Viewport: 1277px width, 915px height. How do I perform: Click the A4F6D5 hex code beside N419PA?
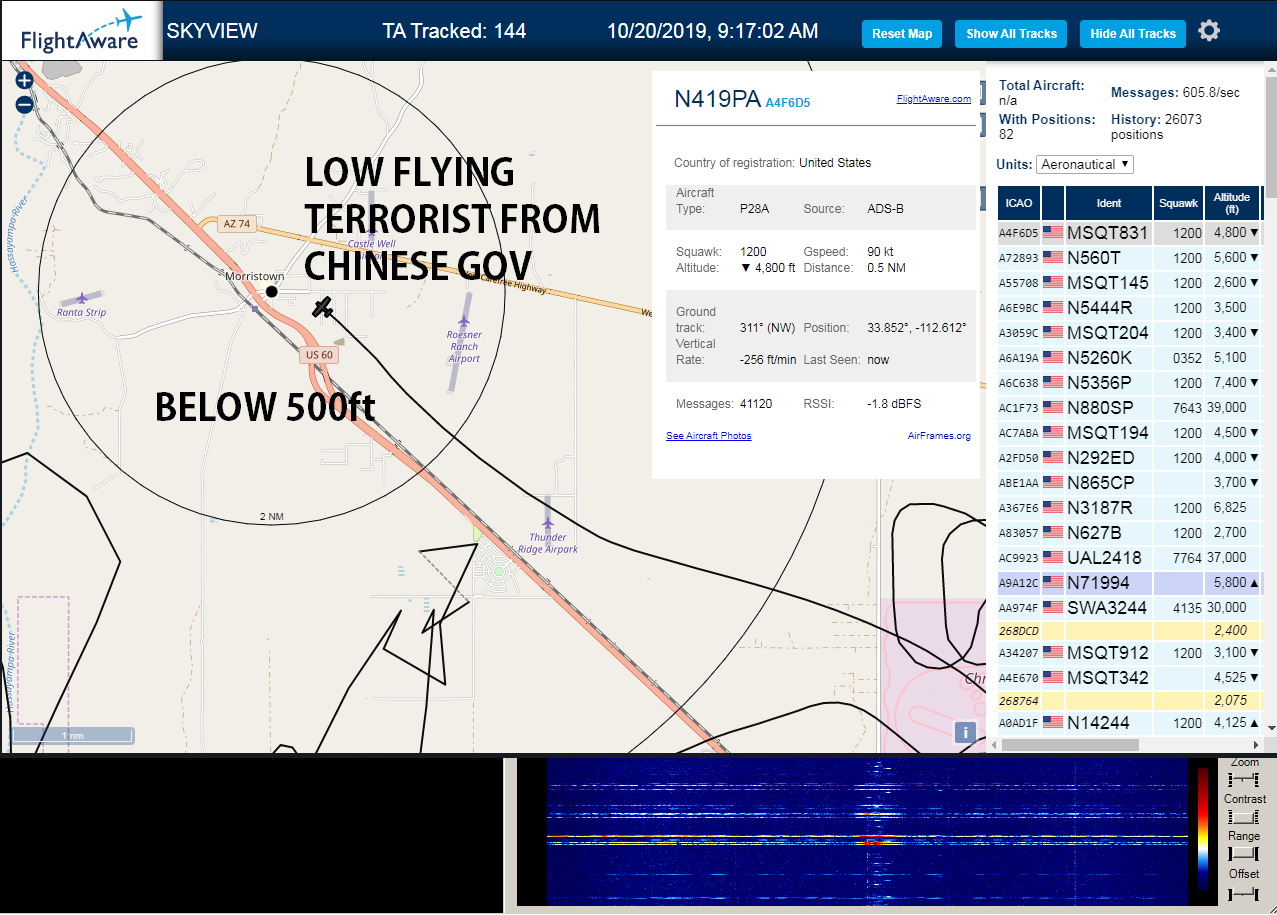pyautogui.click(x=787, y=102)
